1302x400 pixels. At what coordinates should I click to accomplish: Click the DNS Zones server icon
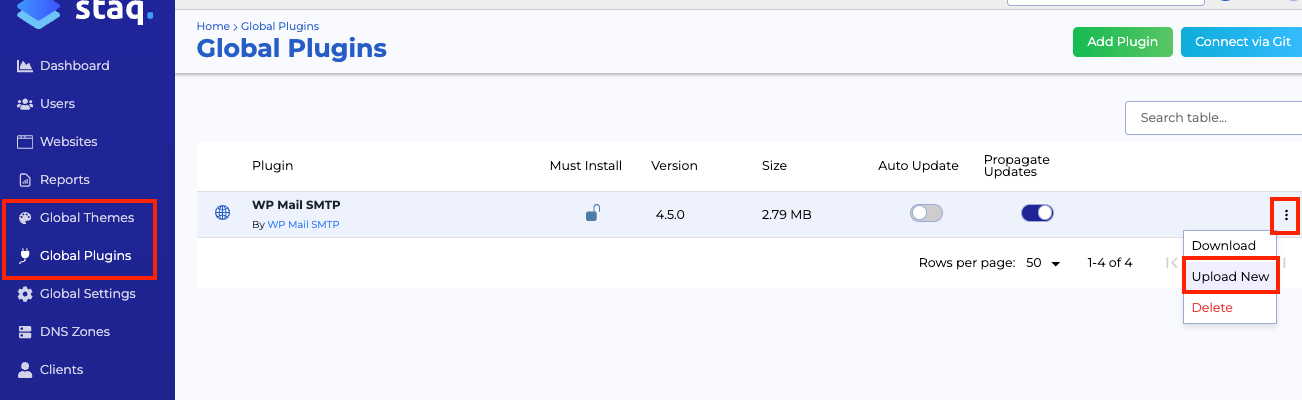26,332
